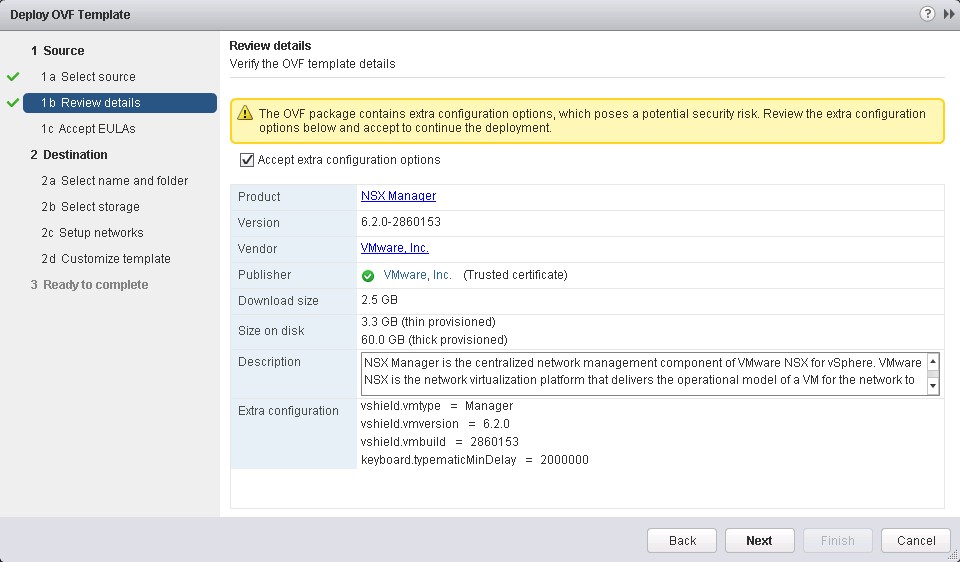Click the yellow warning triangle icon
The image size is (960, 562).
(245, 114)
